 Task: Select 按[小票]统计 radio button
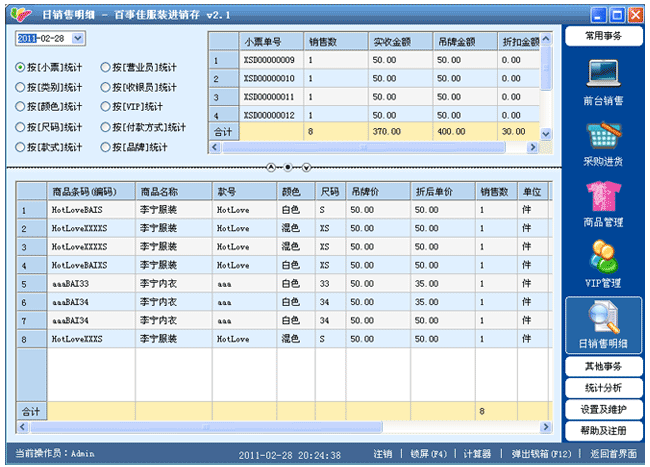(19, 68)
